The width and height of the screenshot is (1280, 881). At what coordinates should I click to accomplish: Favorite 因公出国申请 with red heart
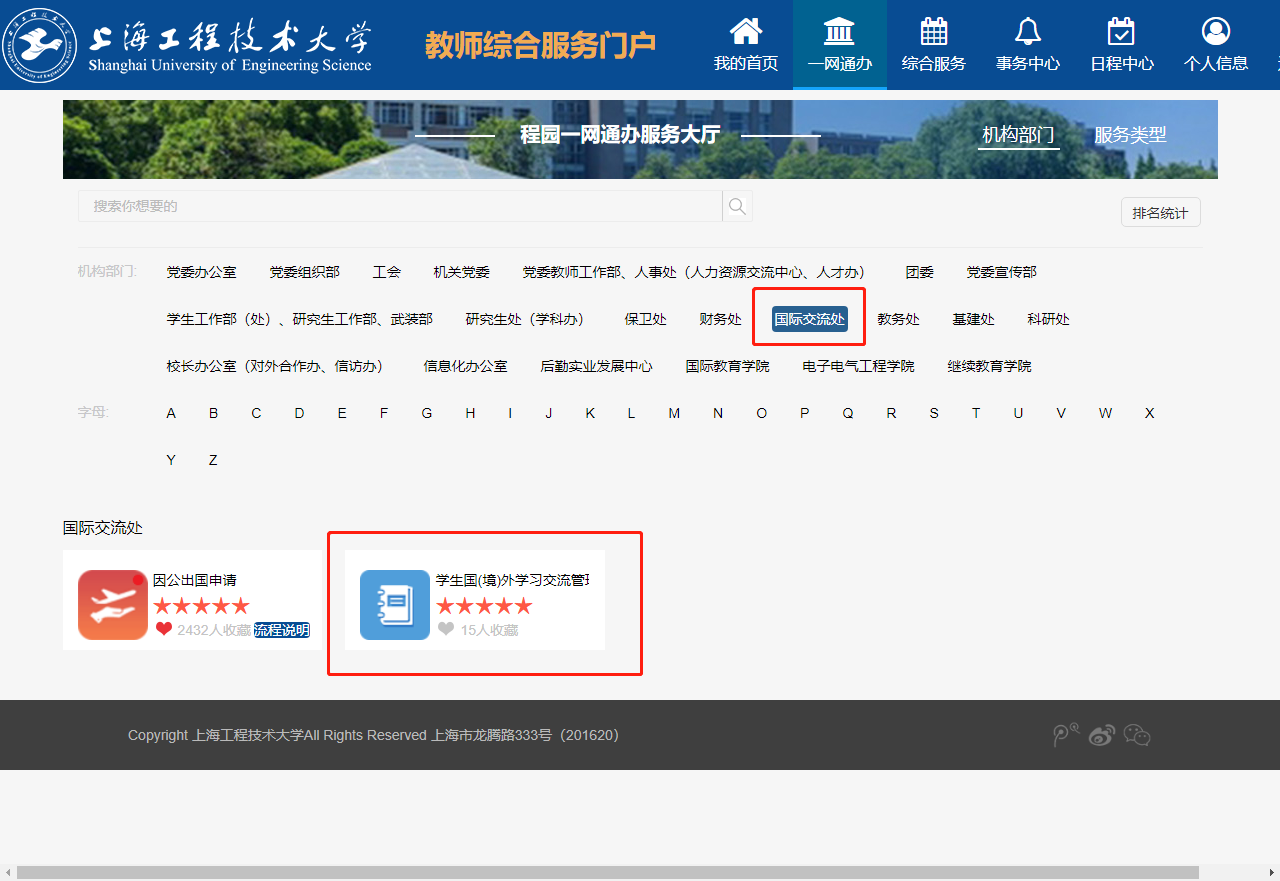pos(164,629)
